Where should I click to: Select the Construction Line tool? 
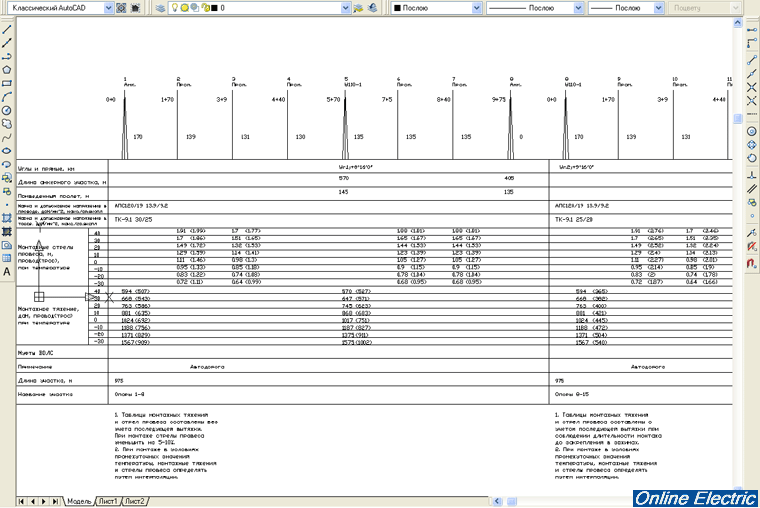7,43
